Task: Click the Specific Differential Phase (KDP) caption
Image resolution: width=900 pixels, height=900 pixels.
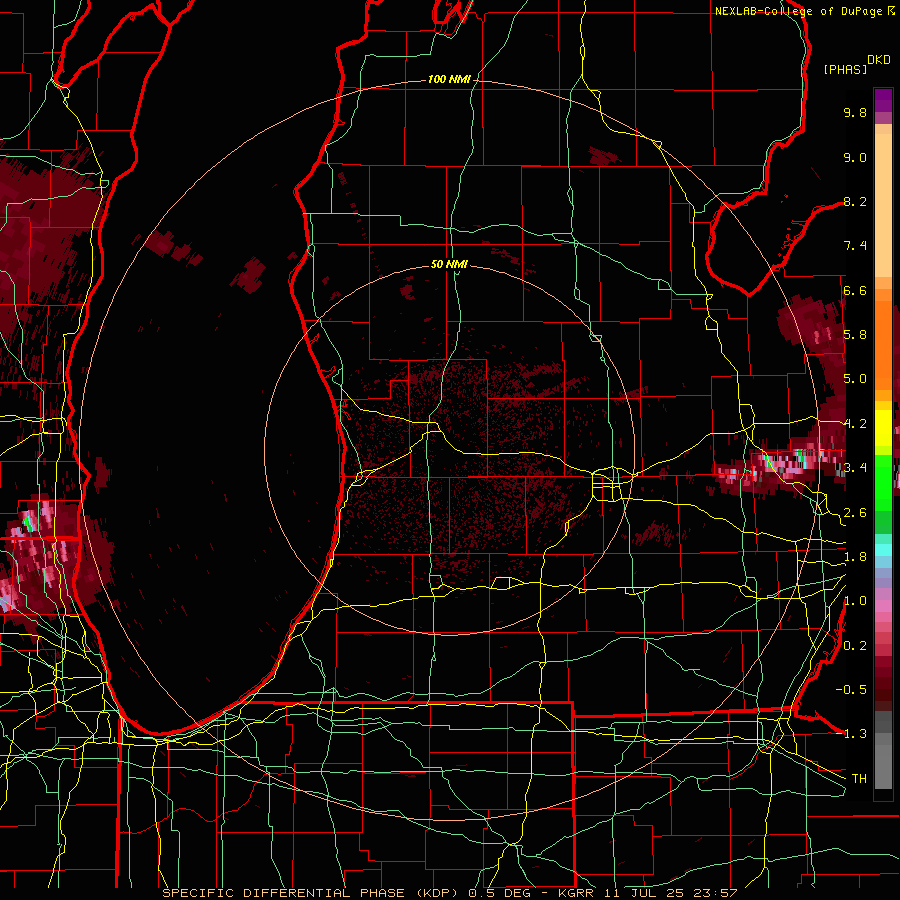Action: (x=313, y=893)
